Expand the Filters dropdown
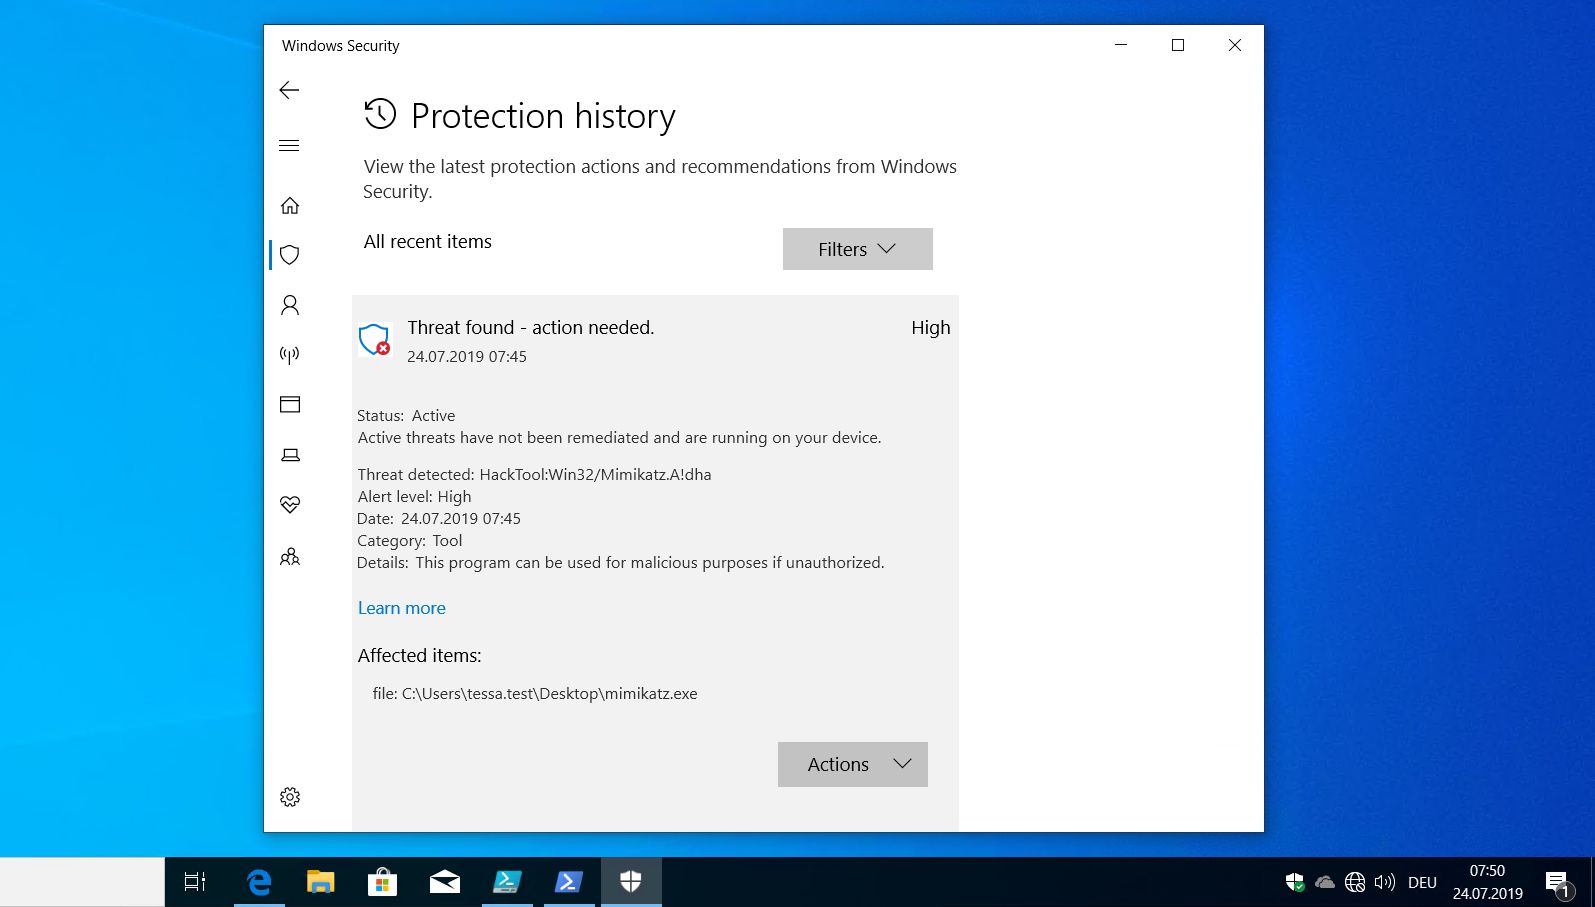The image size is (1595, 907). click(858, 249)
